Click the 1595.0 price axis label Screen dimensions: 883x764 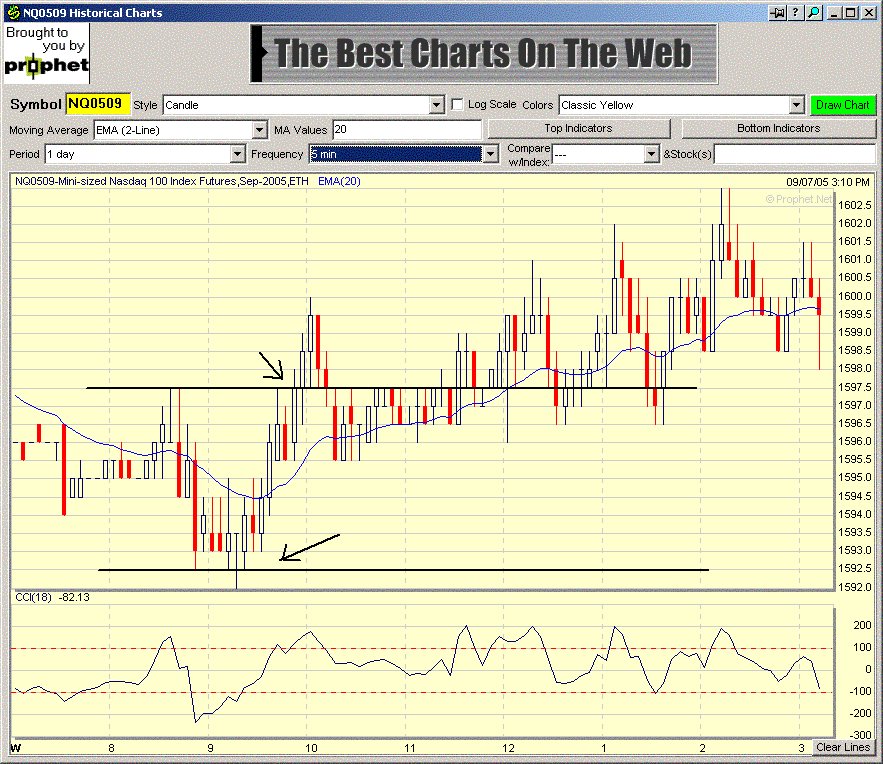855,477
